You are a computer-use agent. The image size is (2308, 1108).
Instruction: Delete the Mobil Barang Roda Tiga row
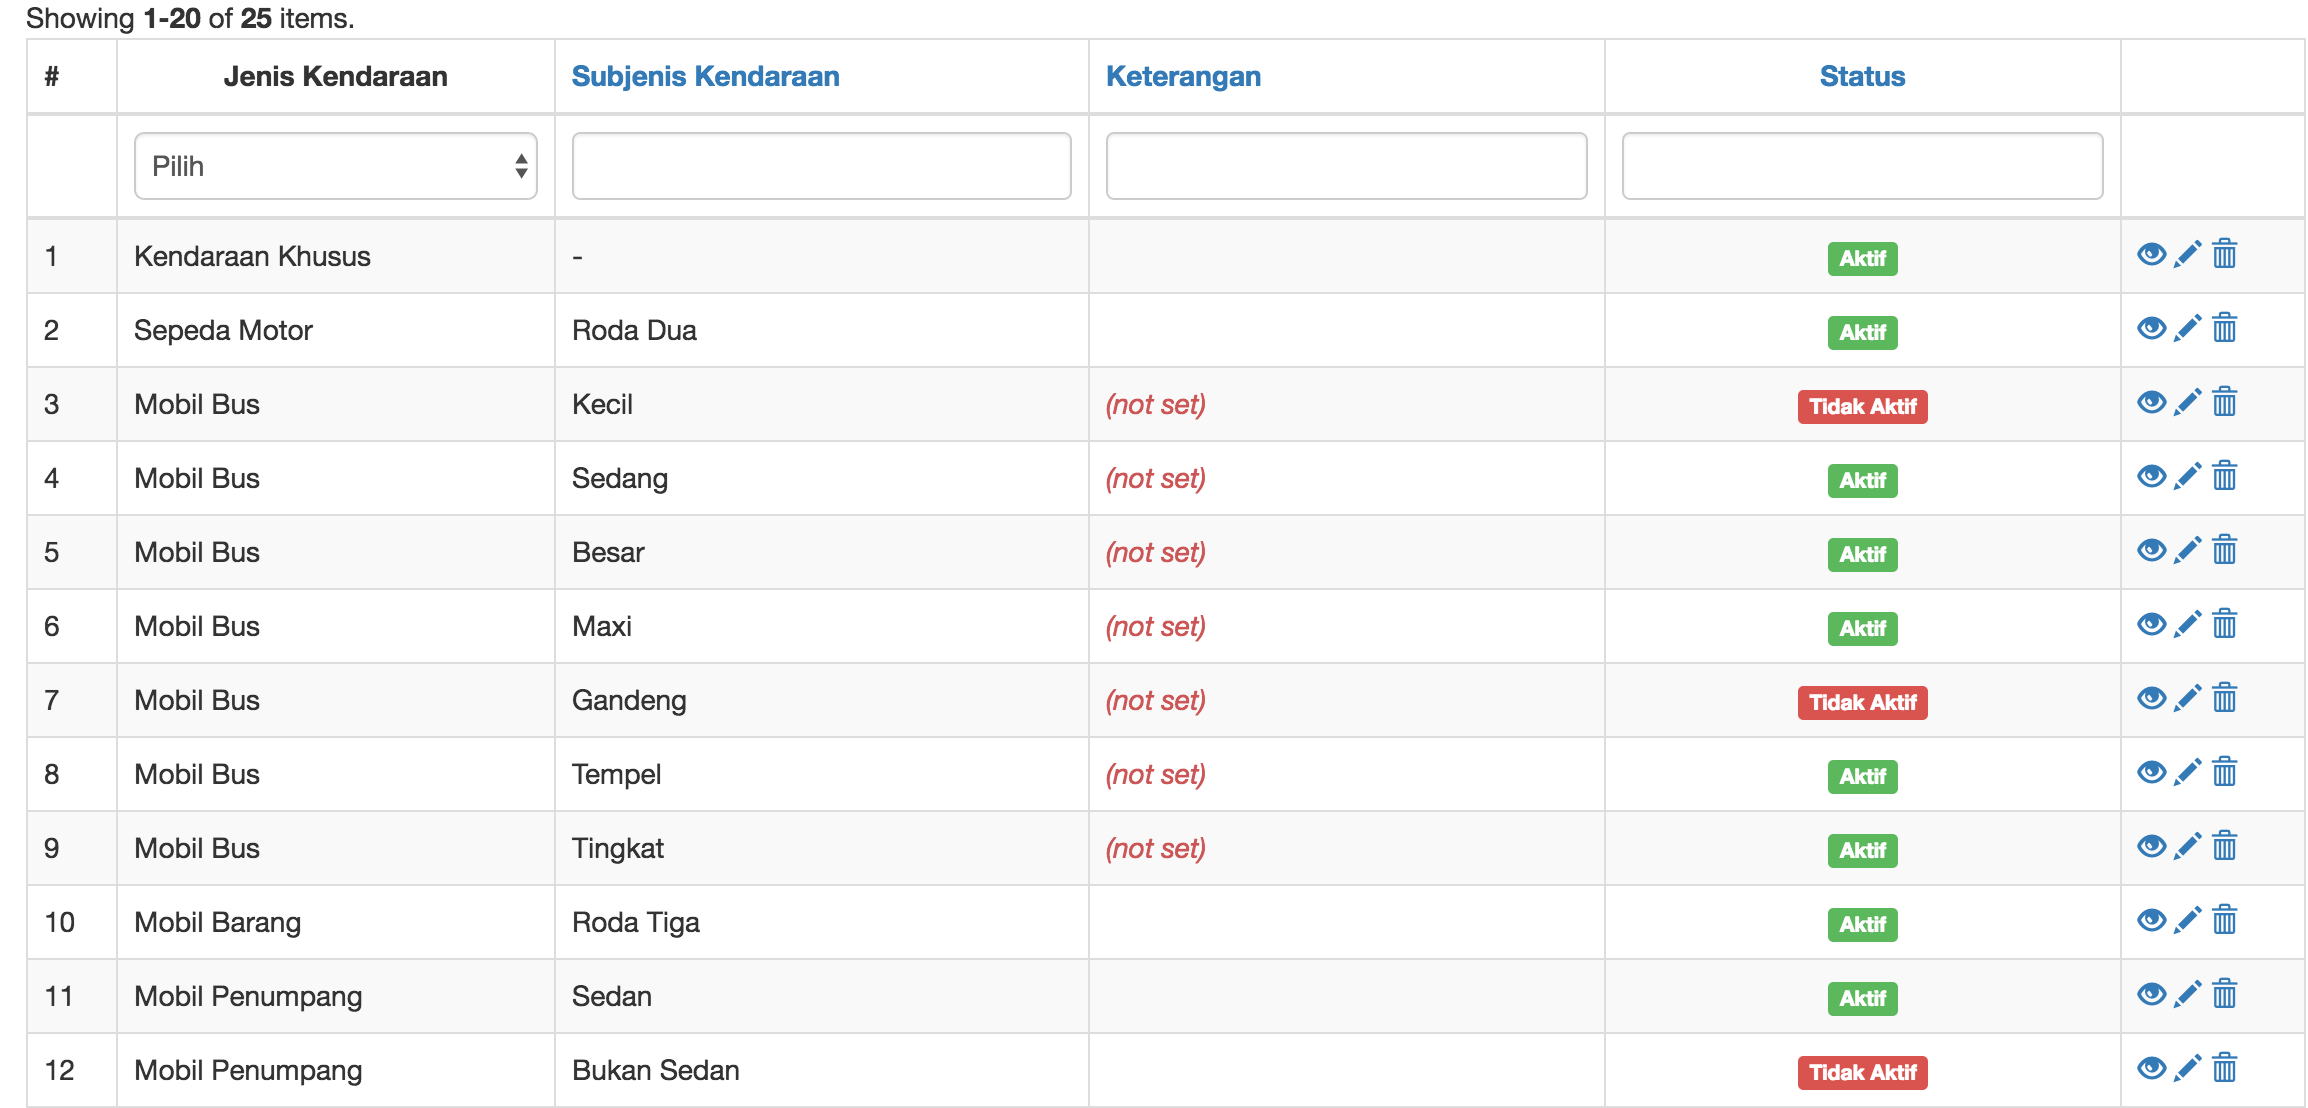2224,921
